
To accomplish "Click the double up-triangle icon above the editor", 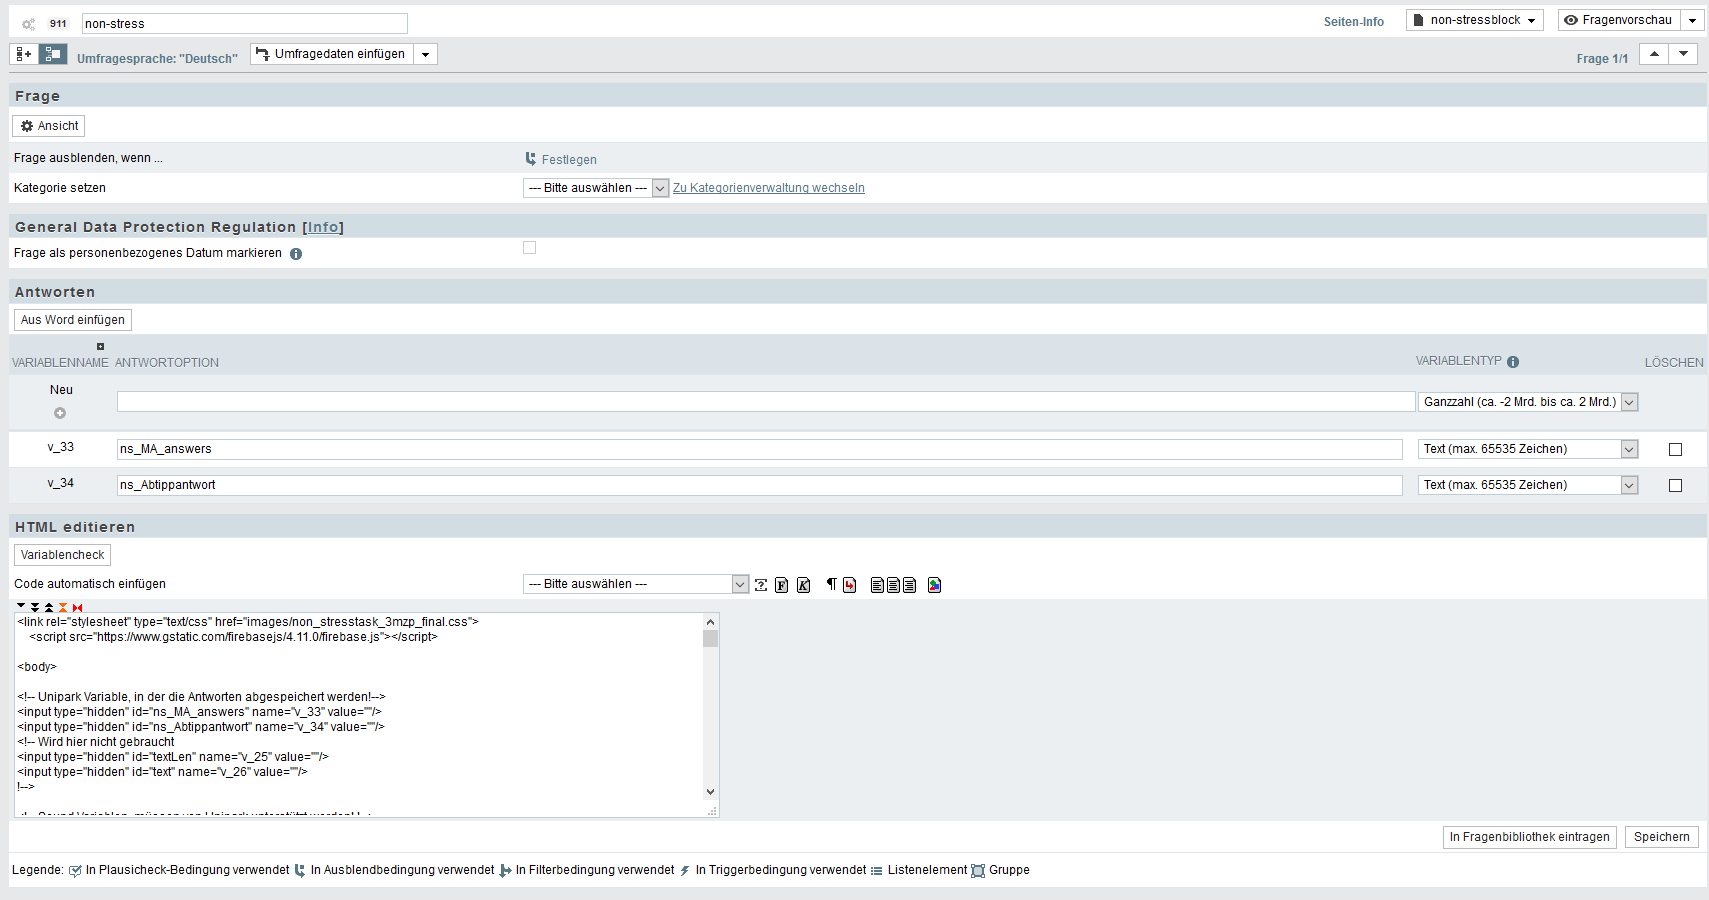I will (x=49, y=607).
